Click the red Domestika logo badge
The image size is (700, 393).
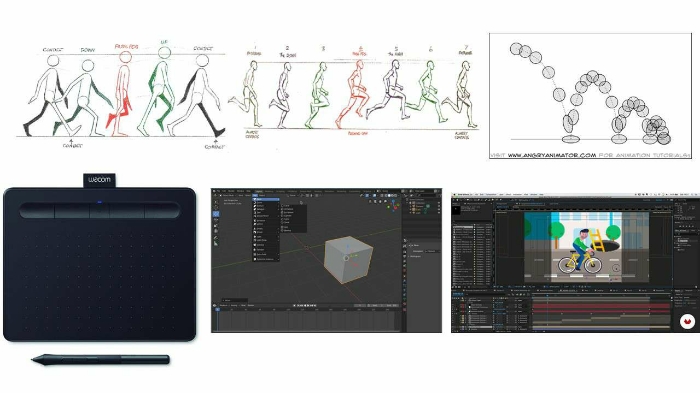687,322
